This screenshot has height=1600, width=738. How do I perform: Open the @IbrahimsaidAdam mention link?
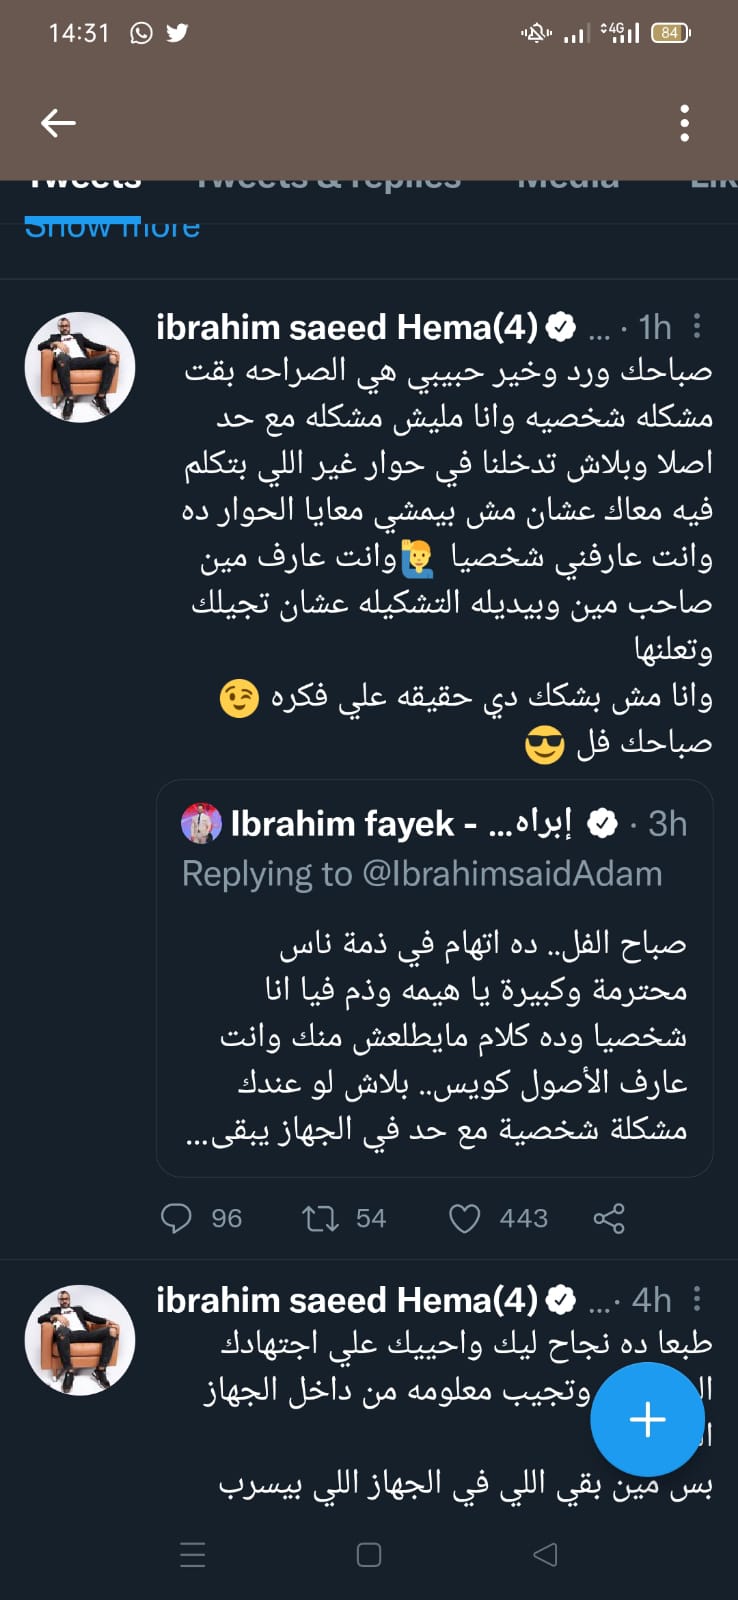pos(512,874)
